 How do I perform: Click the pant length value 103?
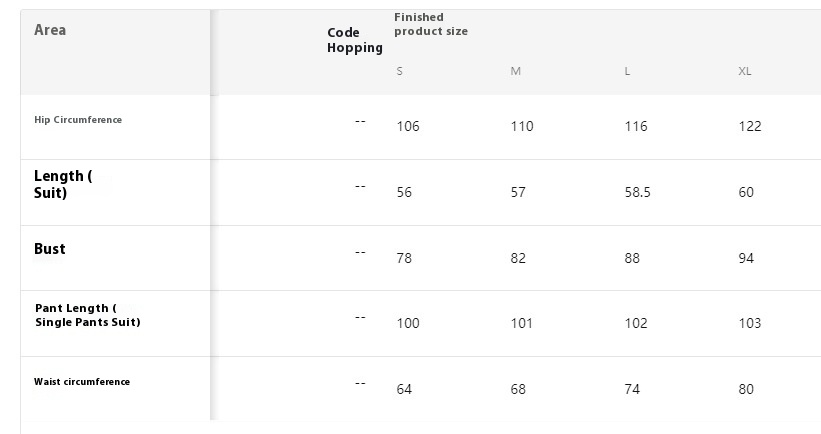750,323
